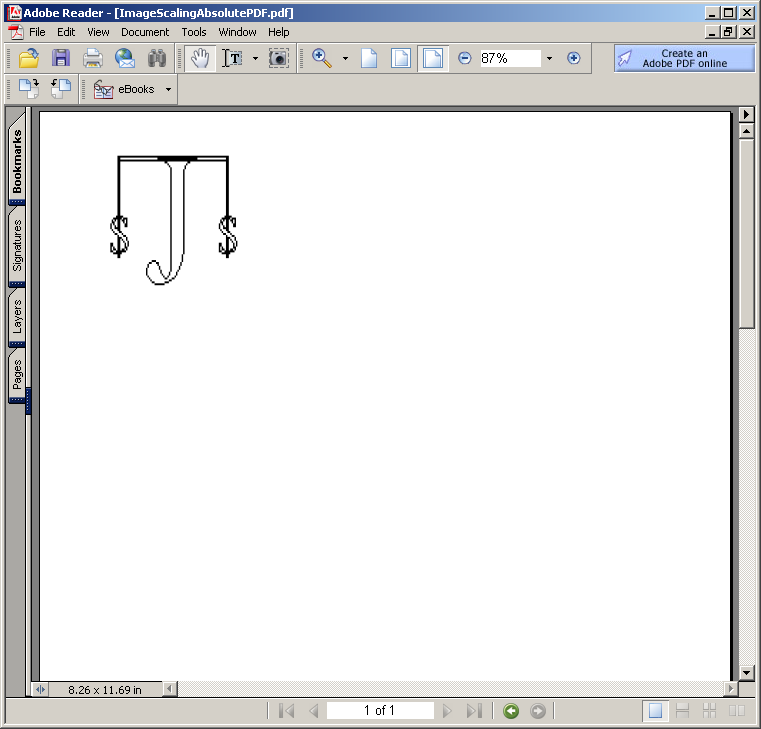Save a copy using floppy disk icon
Viewport: 761px width, 729px height.
[61, 58]
